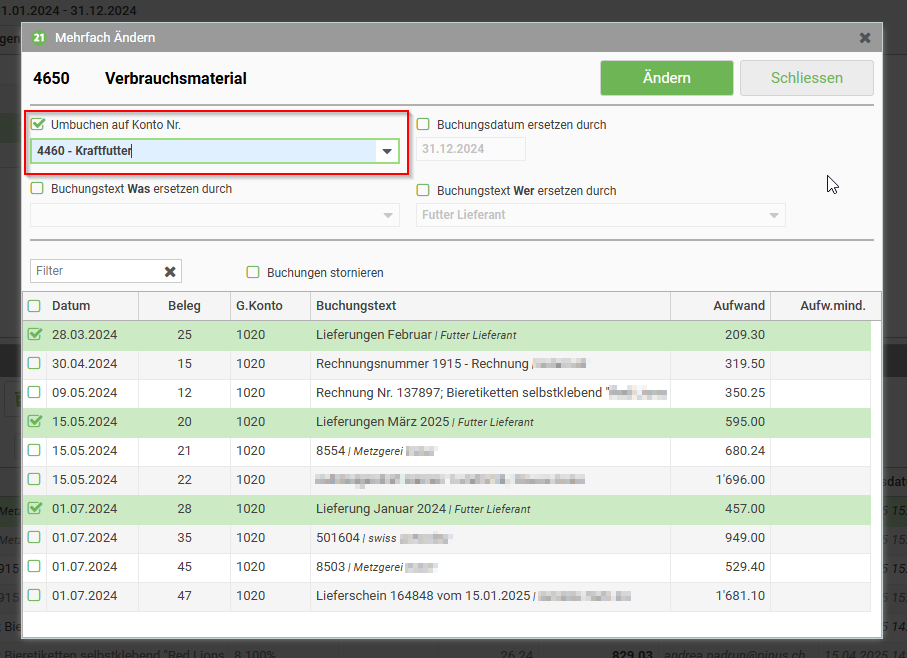Screen dimensions: 907x658
Task: Click into the Filter input field
Action: pos(94,271)
